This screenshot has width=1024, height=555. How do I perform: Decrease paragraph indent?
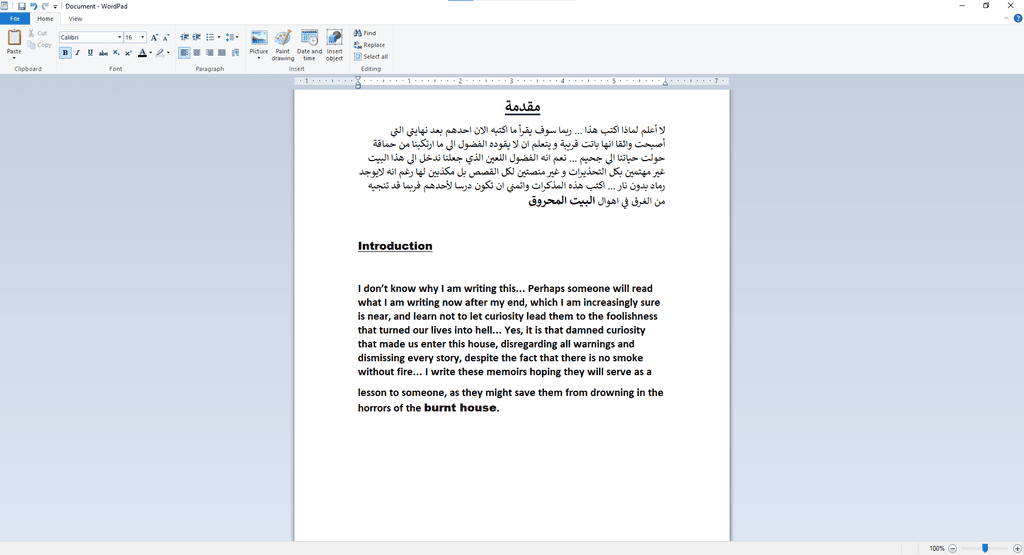pos(184,37)
